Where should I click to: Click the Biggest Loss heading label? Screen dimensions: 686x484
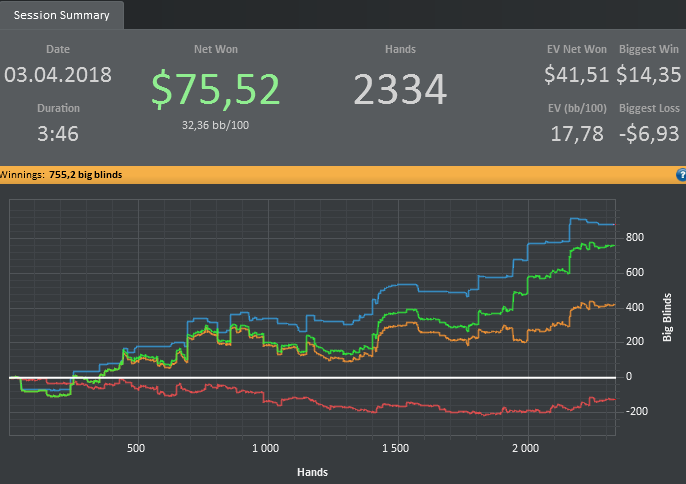pos(649,108)
